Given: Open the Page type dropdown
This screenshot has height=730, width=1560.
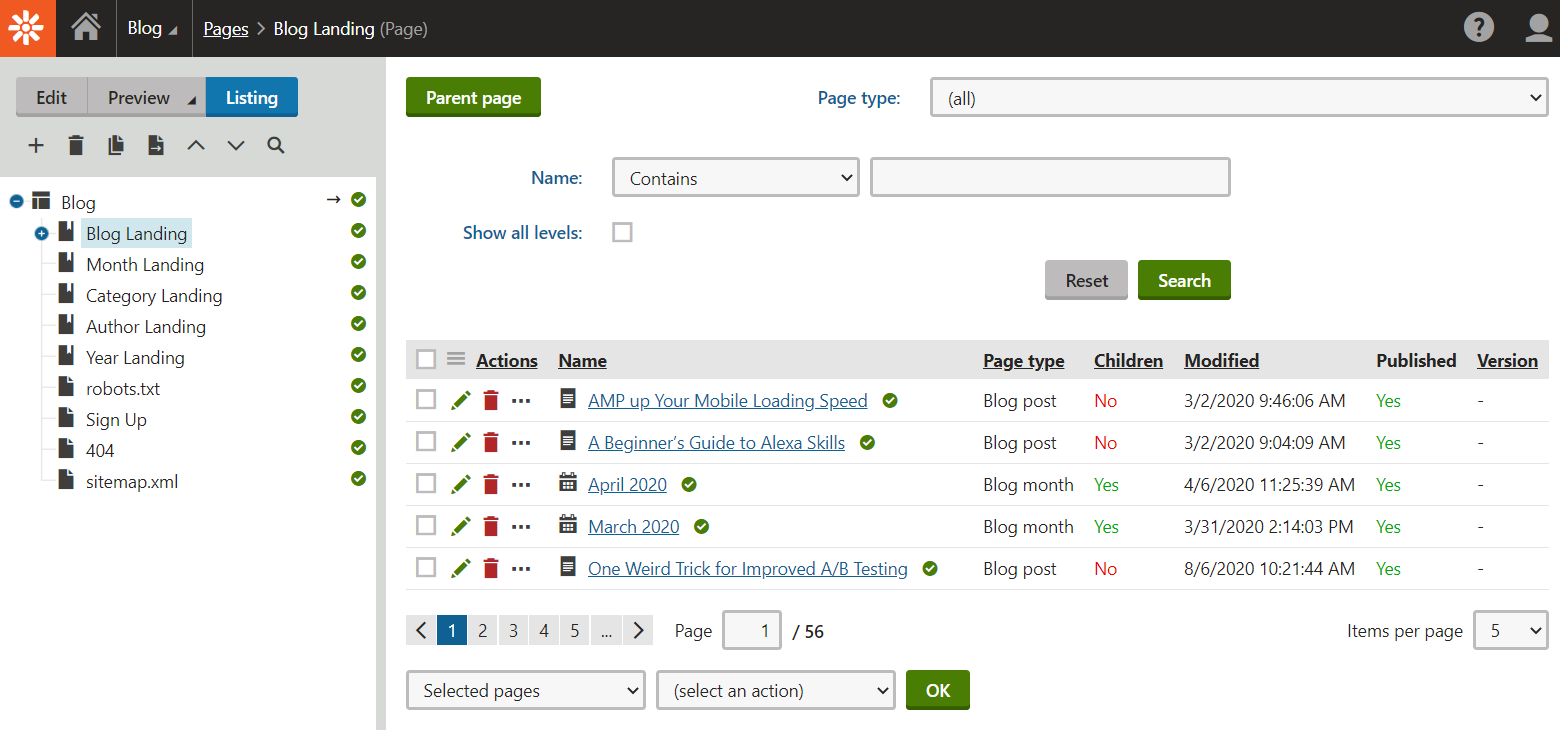Looking at the screenshot, I should [1238, 97].
